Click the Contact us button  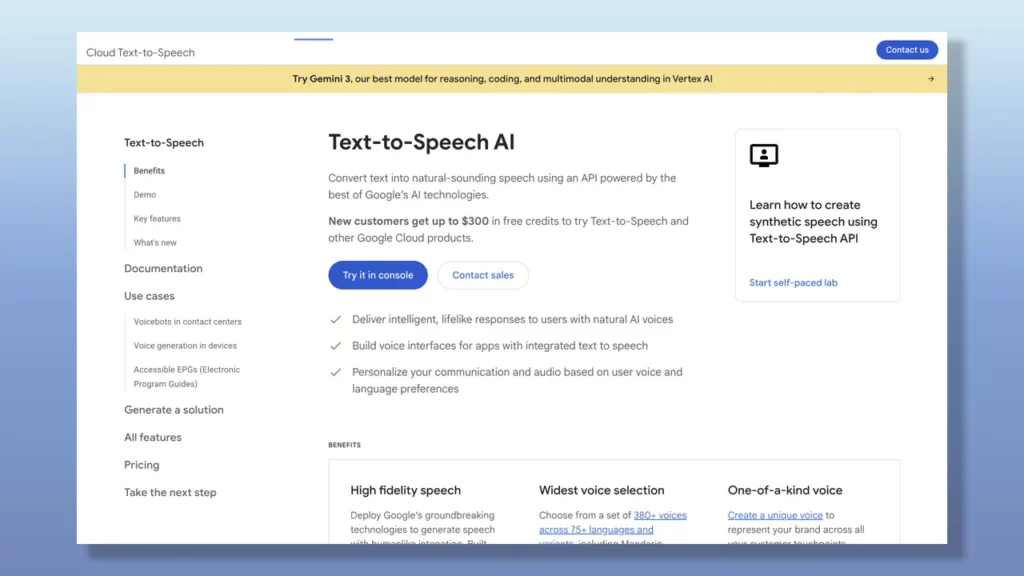tap(906, 49)
